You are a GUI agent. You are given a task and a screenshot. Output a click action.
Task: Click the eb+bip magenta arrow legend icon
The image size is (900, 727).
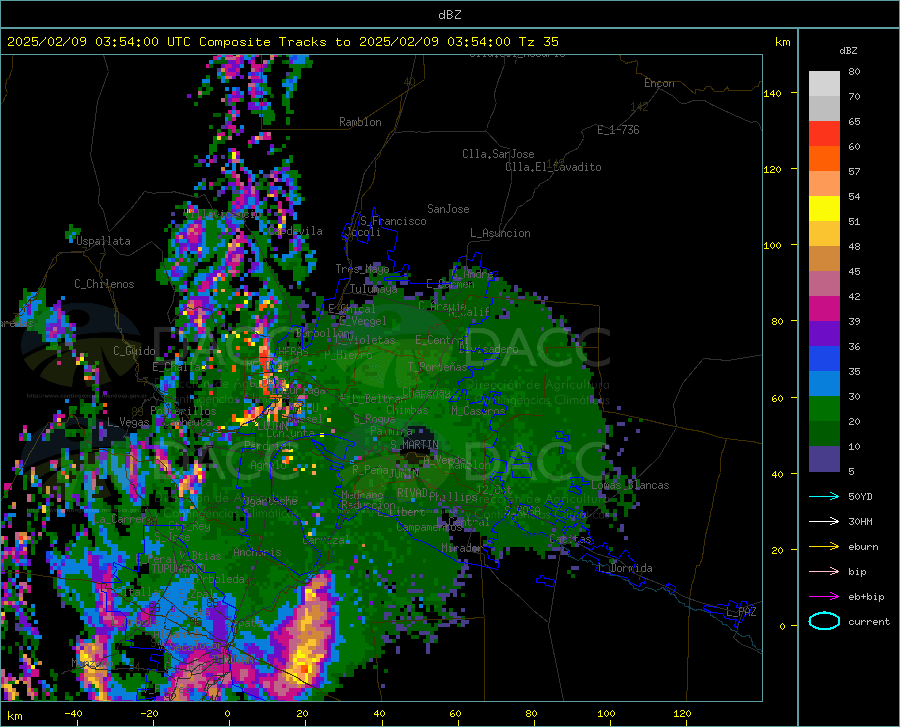coord(824,597)
